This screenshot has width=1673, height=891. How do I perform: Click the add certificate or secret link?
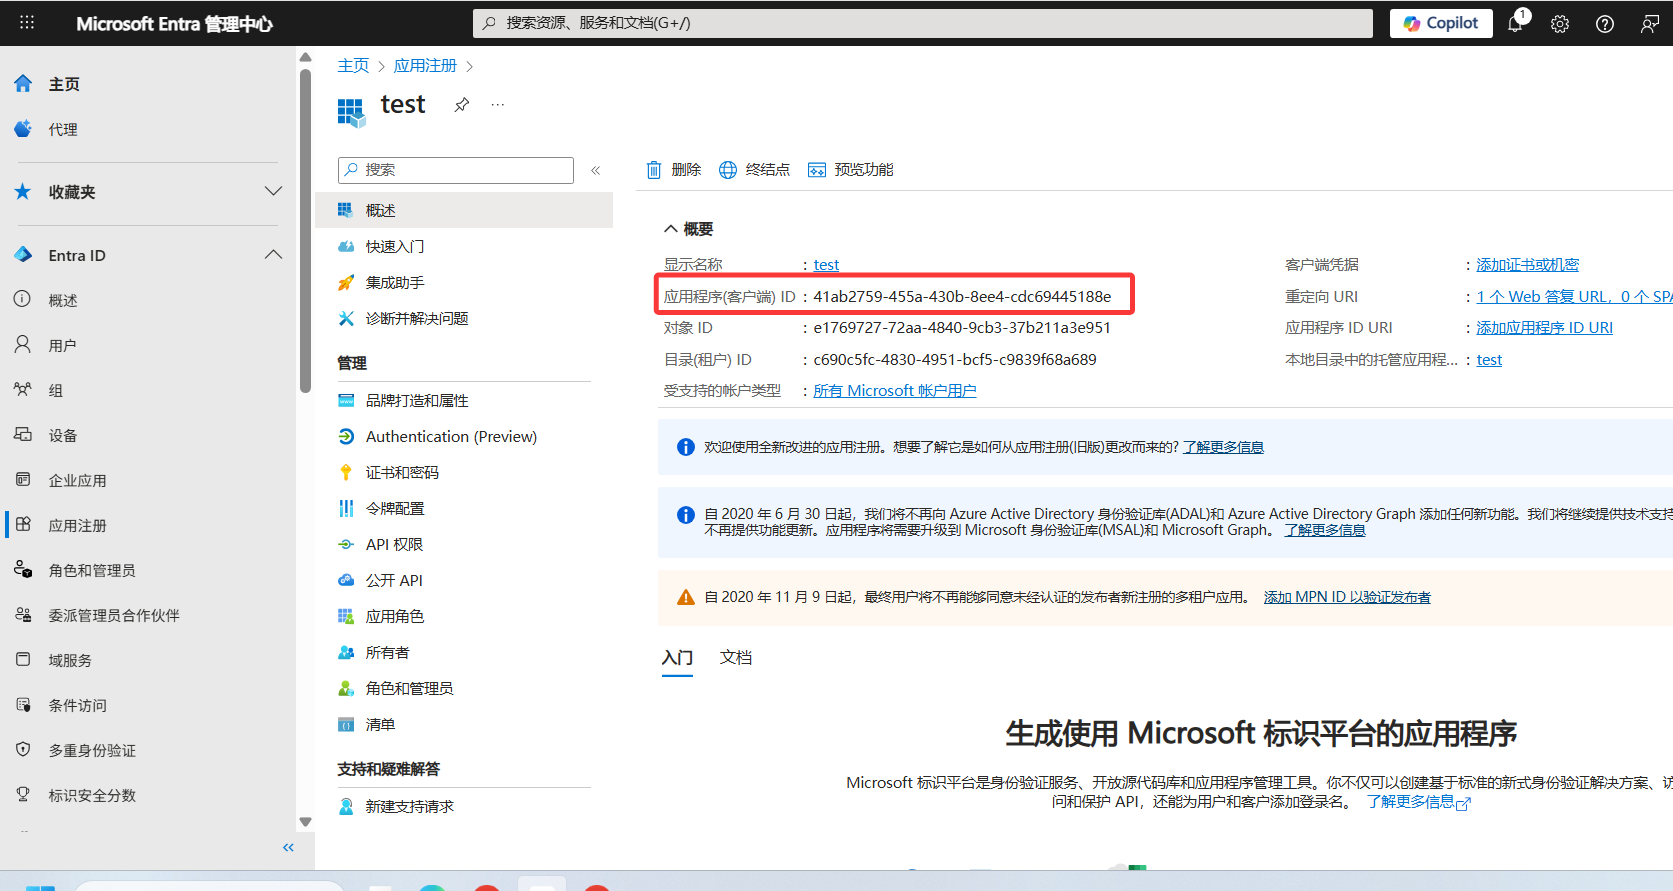pyautogui.click(x=1527, y=265)
